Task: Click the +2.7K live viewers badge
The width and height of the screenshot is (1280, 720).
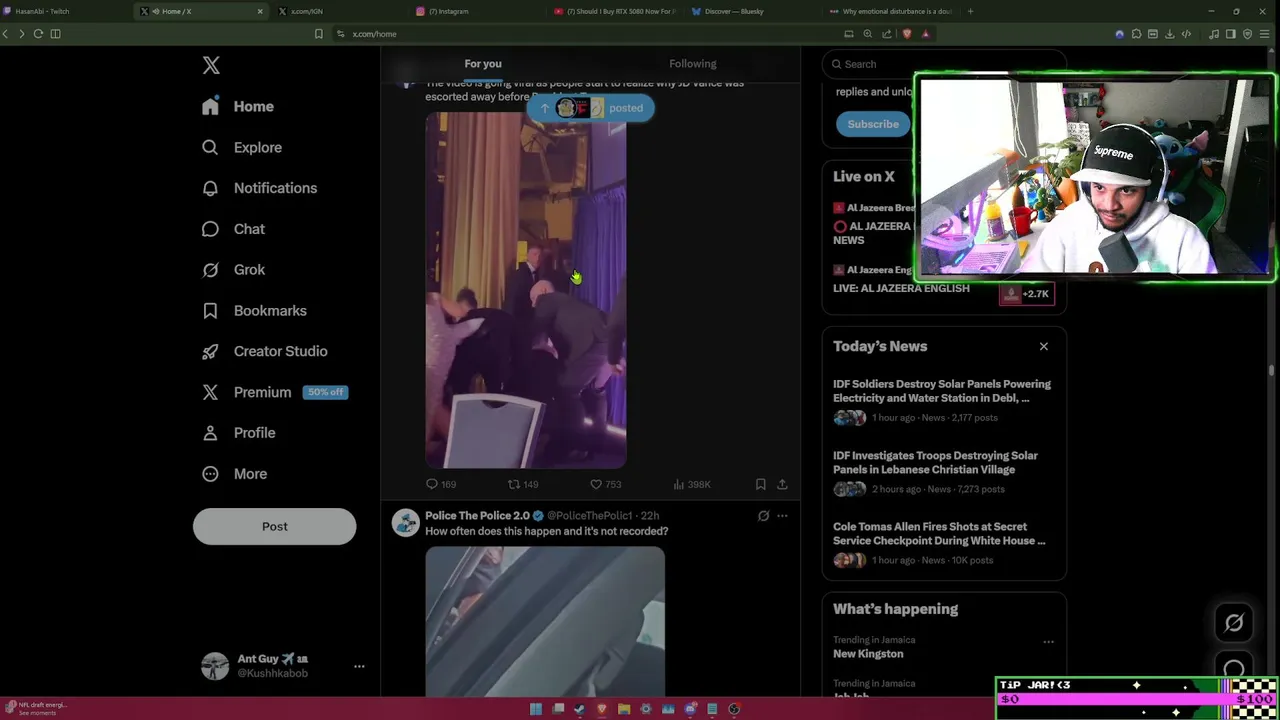Action: click(x=1027, y=294)
